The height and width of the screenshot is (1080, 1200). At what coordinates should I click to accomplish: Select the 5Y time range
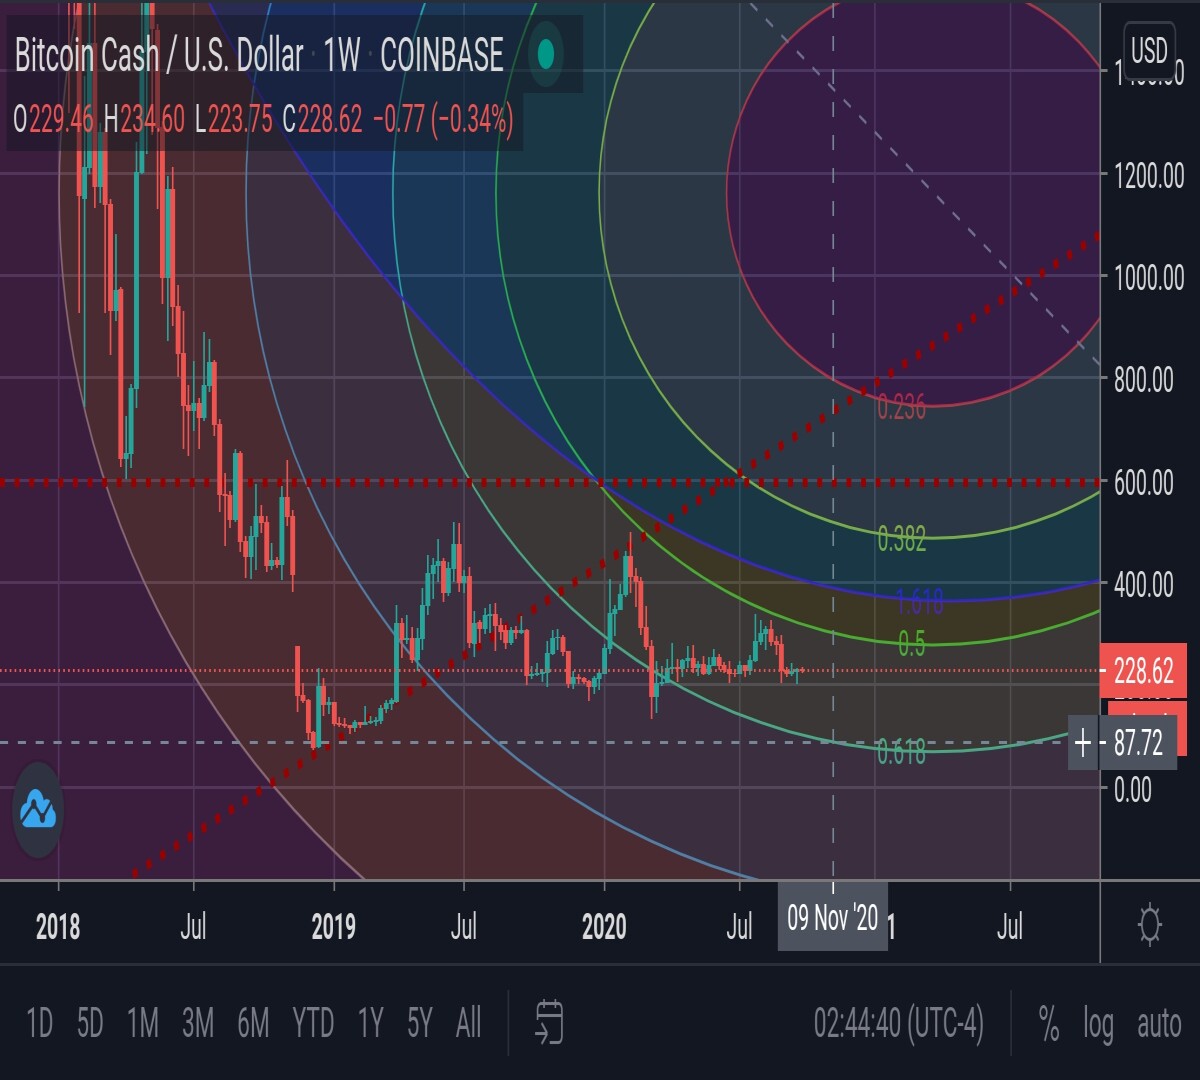coord(420,1023)
